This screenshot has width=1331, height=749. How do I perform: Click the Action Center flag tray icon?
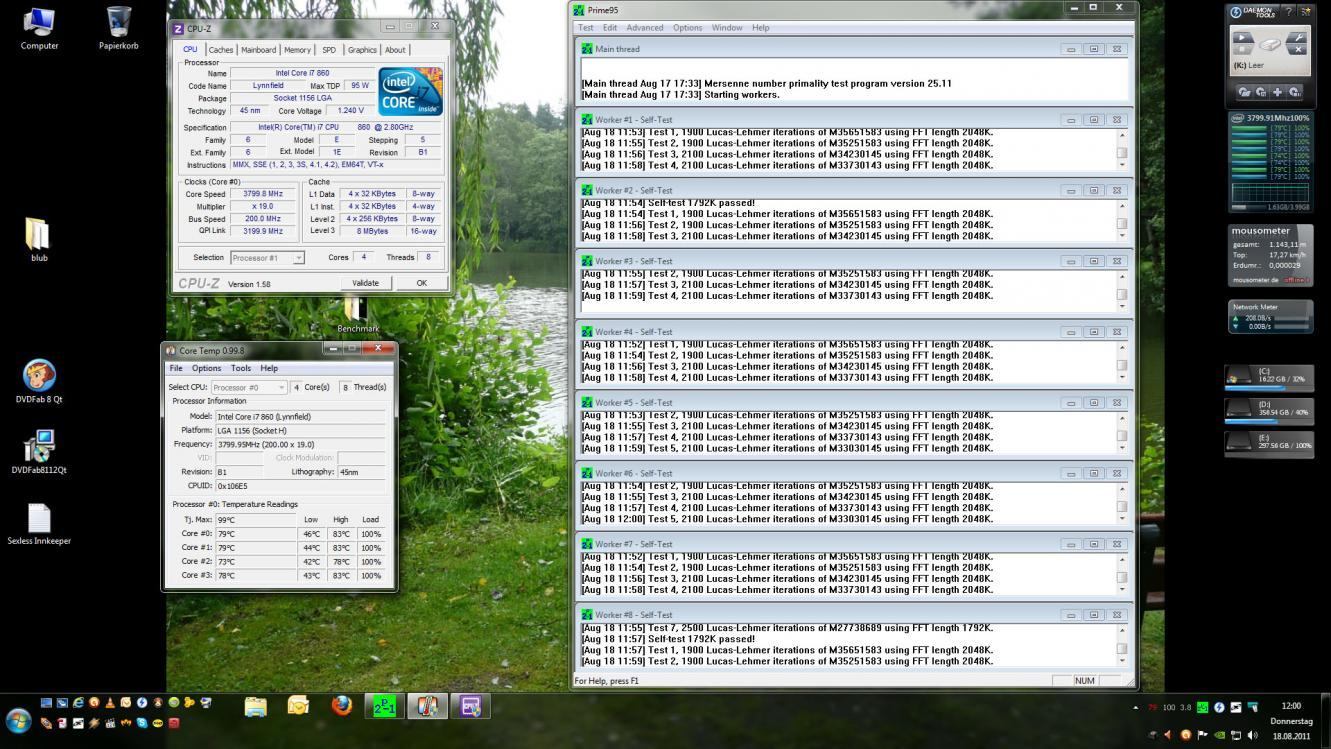pyautogui.click(x=1202, y=735)
